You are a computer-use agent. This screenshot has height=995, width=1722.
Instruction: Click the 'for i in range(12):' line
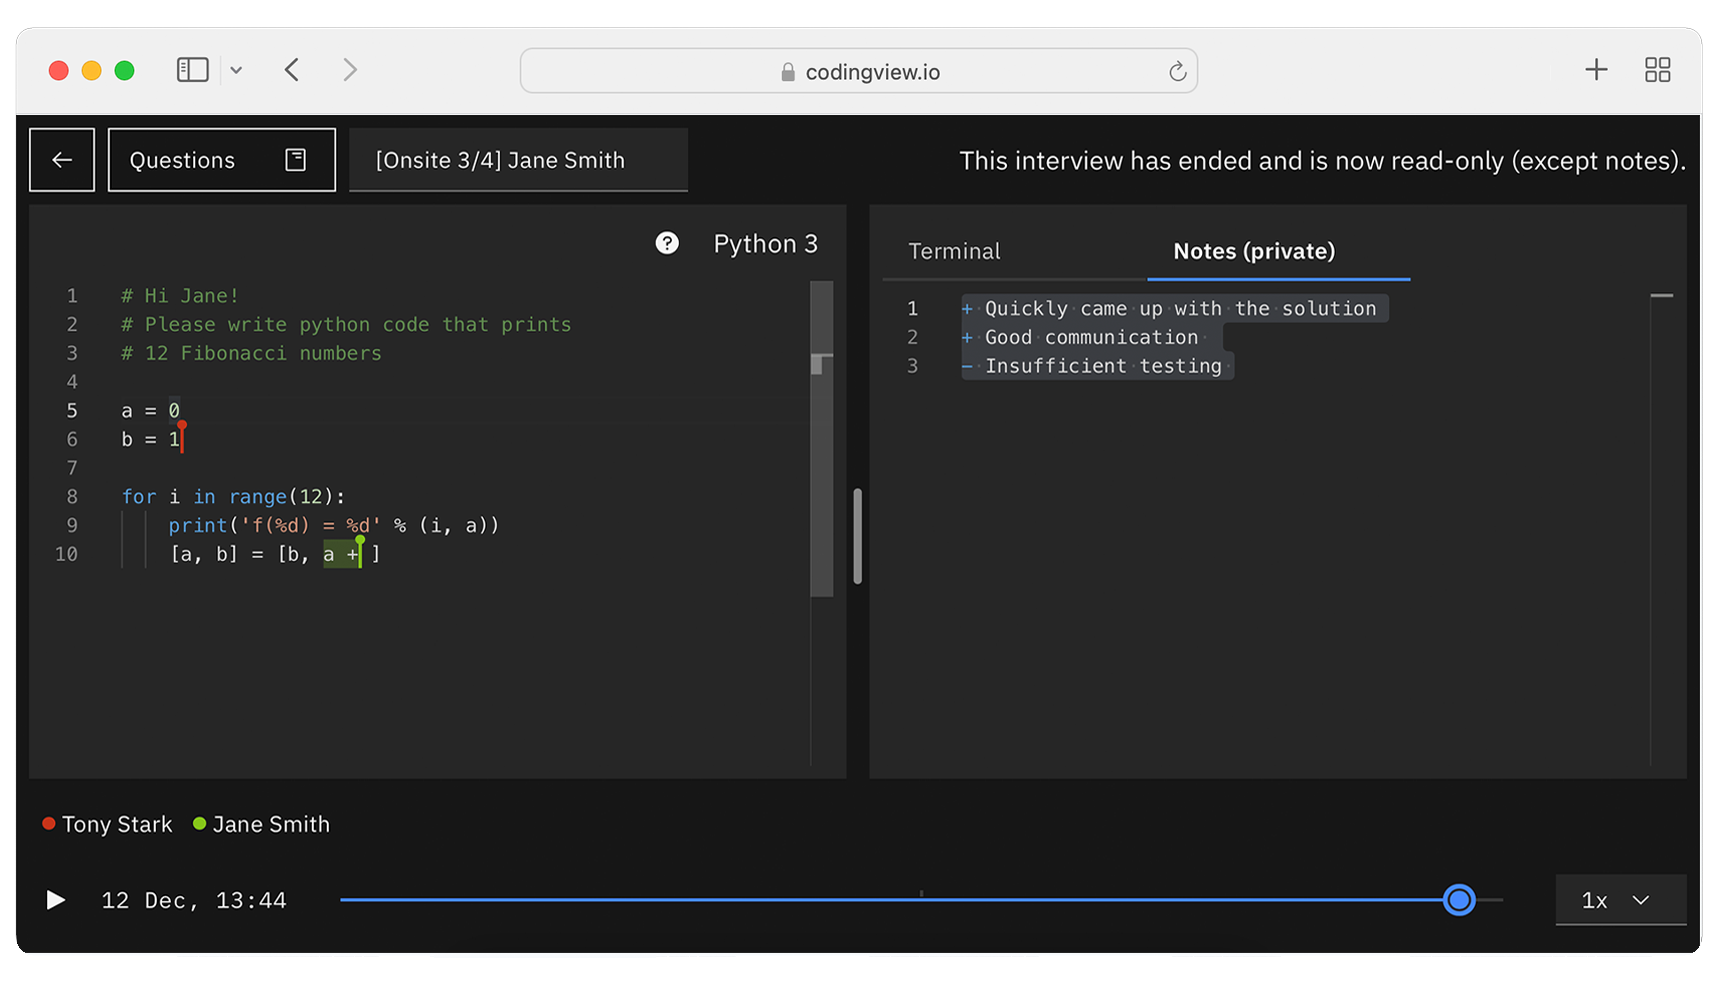[233, 497]
